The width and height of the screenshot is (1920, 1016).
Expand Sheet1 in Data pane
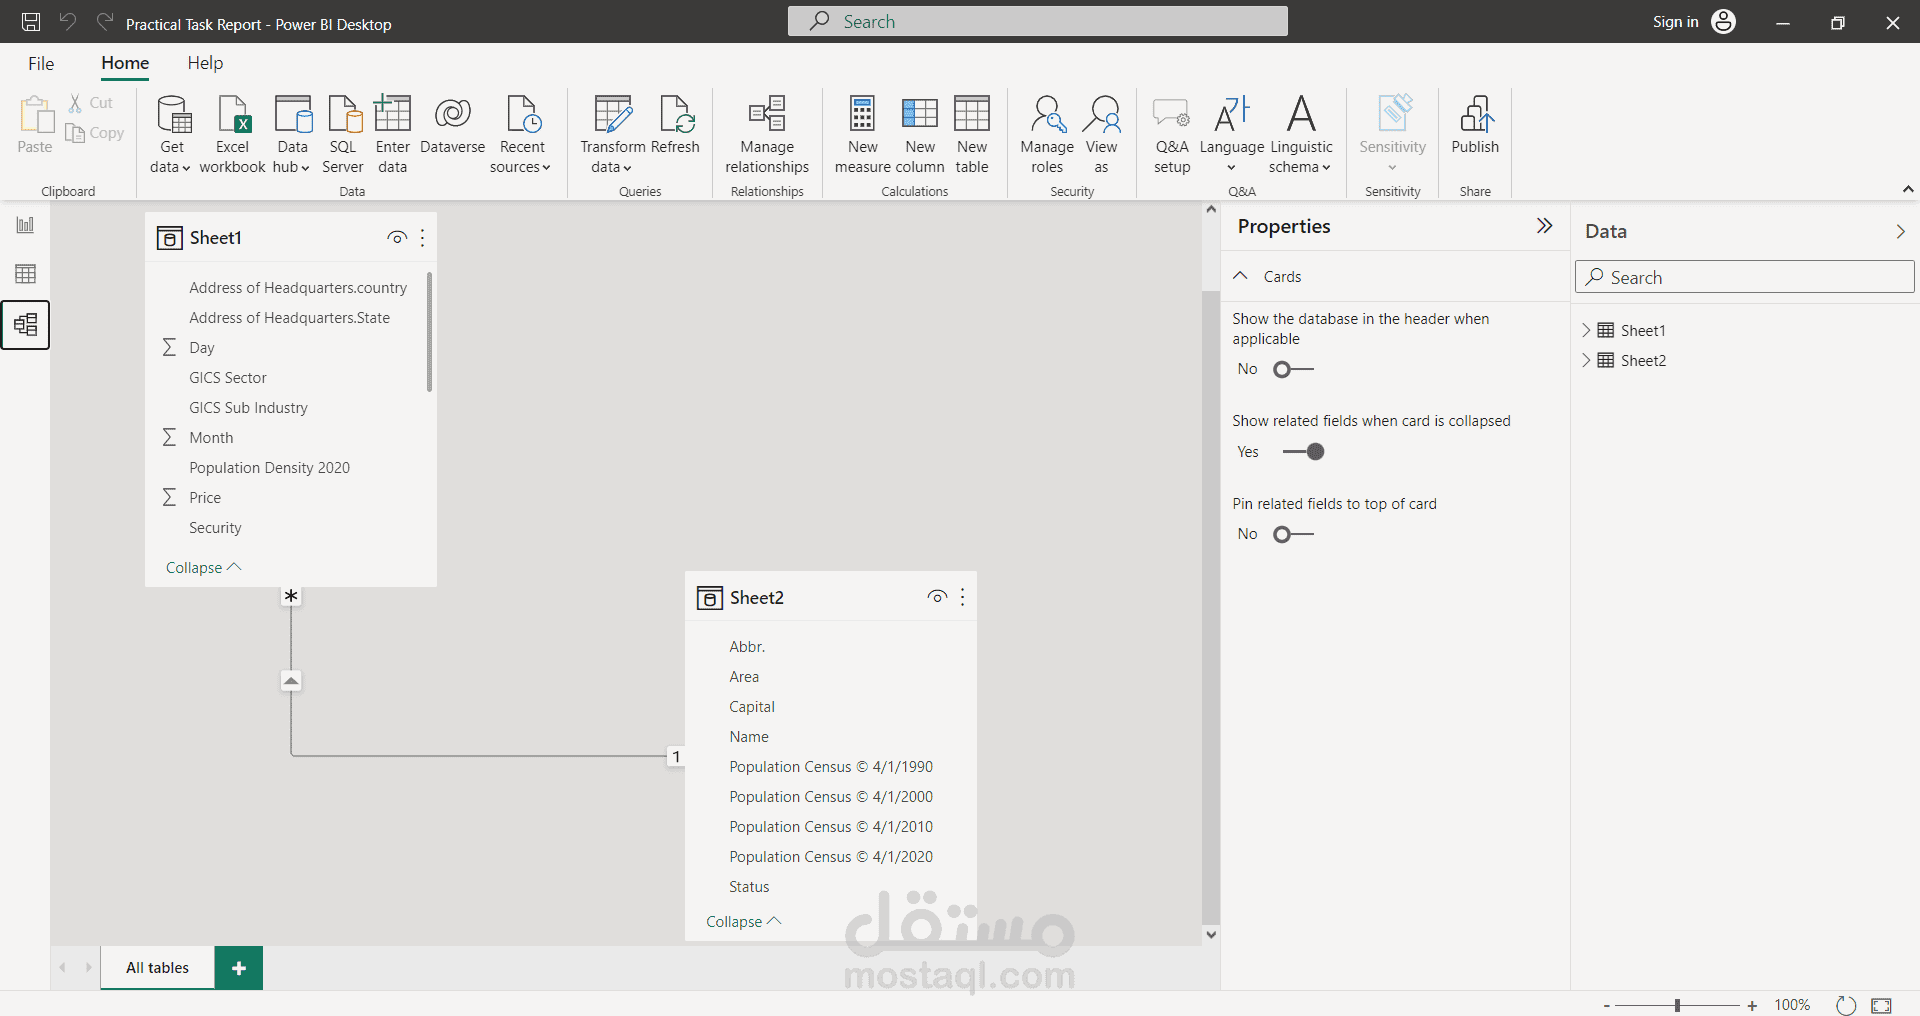[1586, 330]
